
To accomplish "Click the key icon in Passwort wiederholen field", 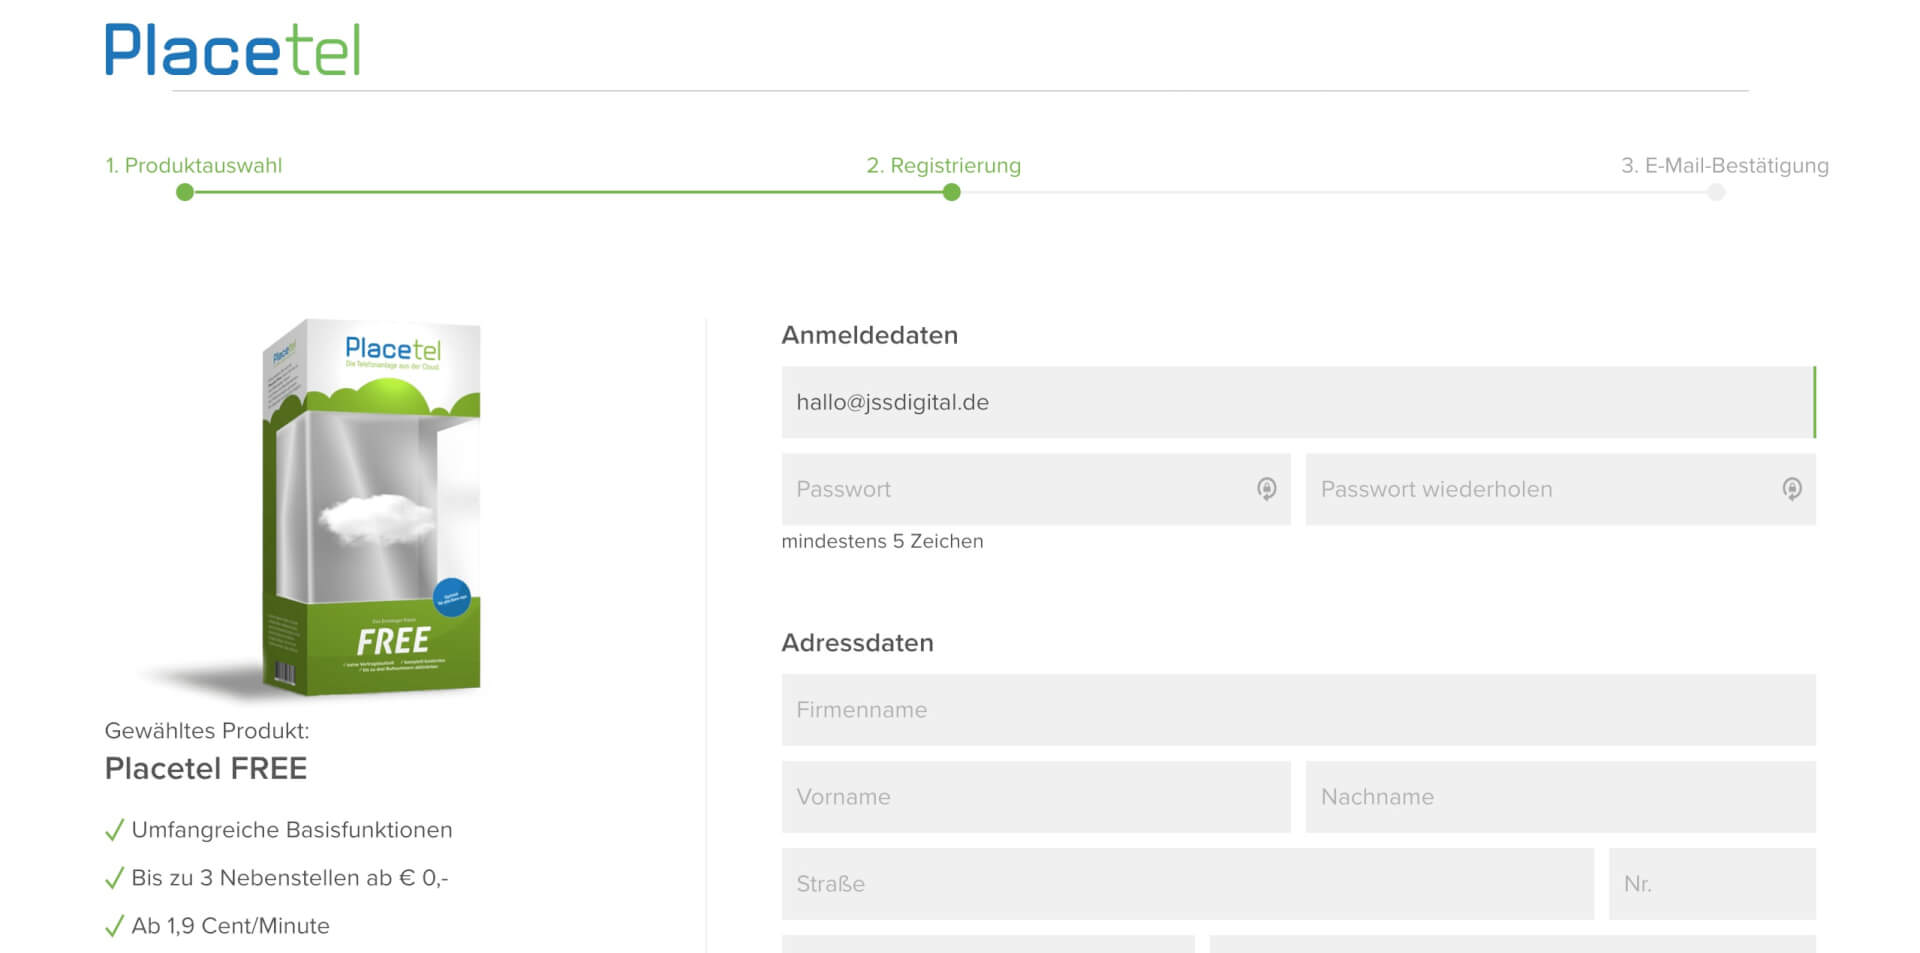I will (x=1791, y=489).
